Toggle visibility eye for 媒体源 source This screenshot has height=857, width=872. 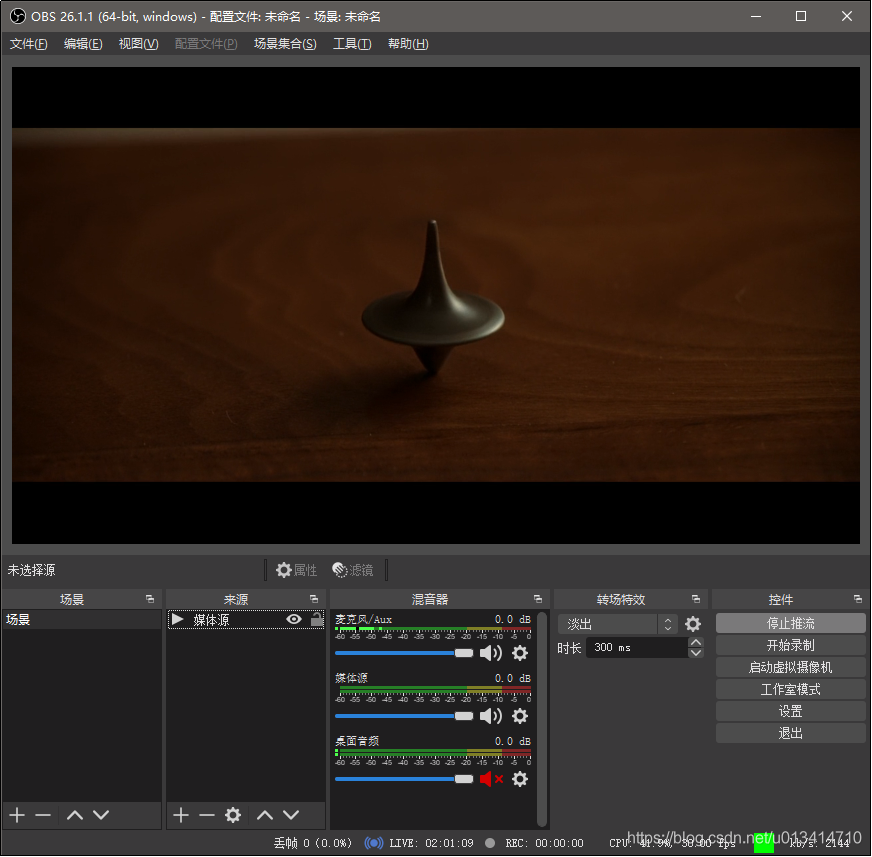tap(294, 620)
